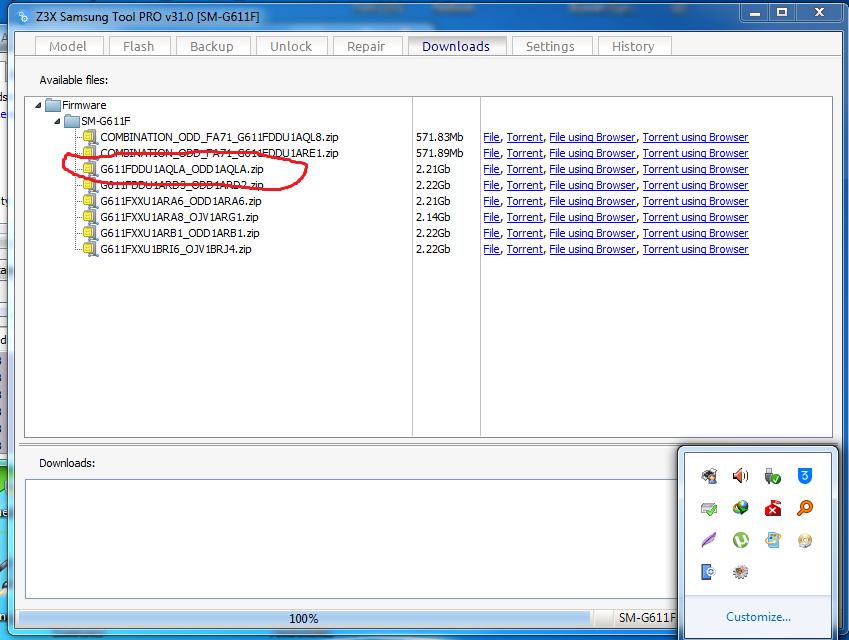The width and height of the screenshot is (849, 640).
Task: Click zip icon of G611FXXU1ARA6_ODD1ARA6
Action: [89, 201]
